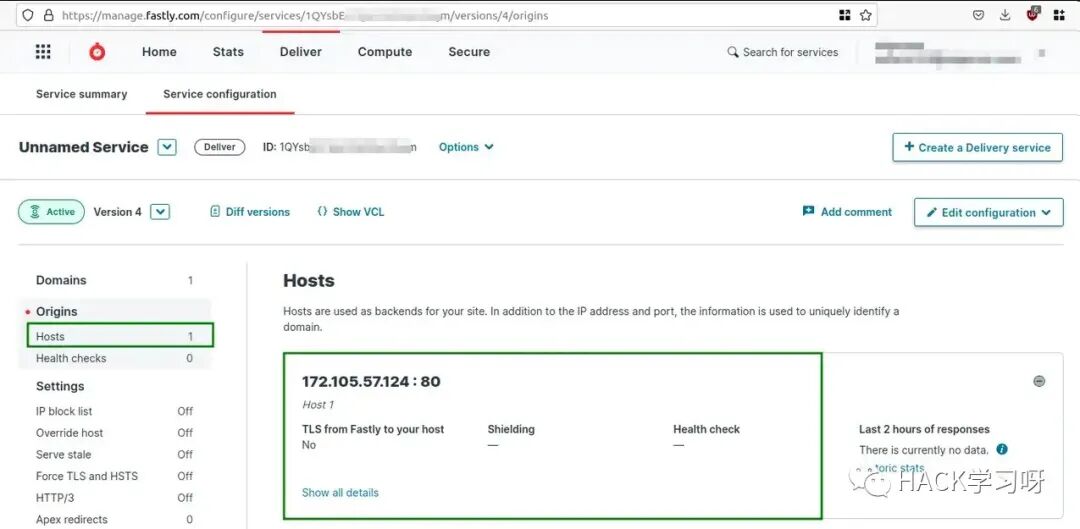
Task: Open Home in the top navigation
Action: coord(159,52)
